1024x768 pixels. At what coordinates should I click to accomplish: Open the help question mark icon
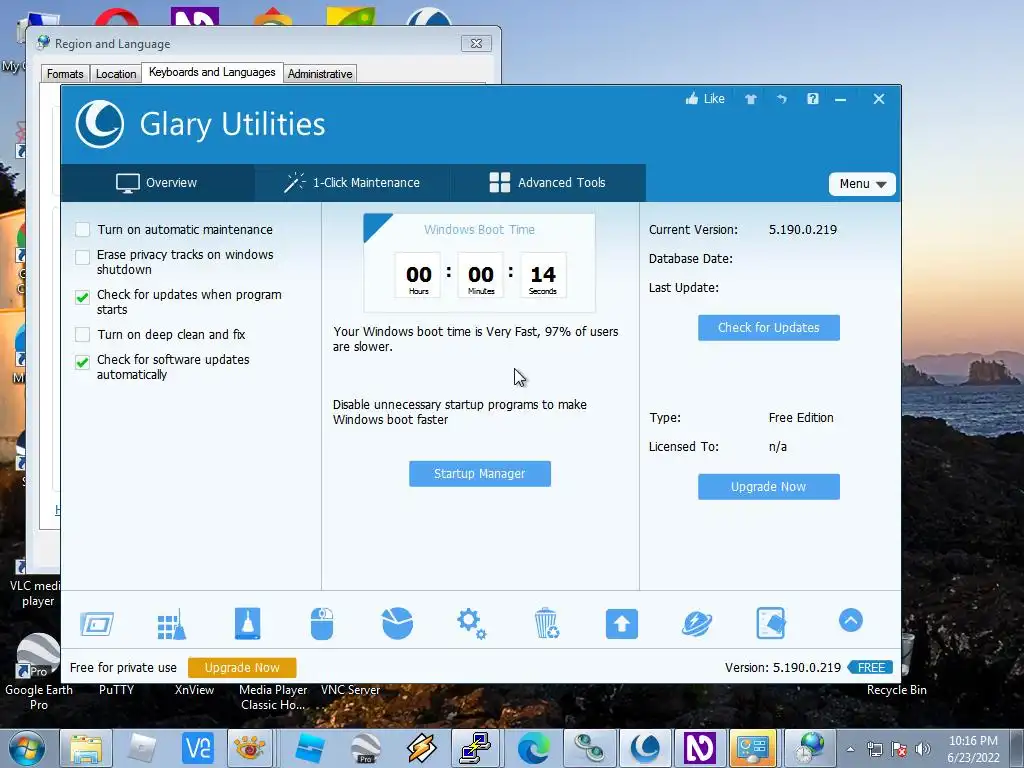[812, 99]
